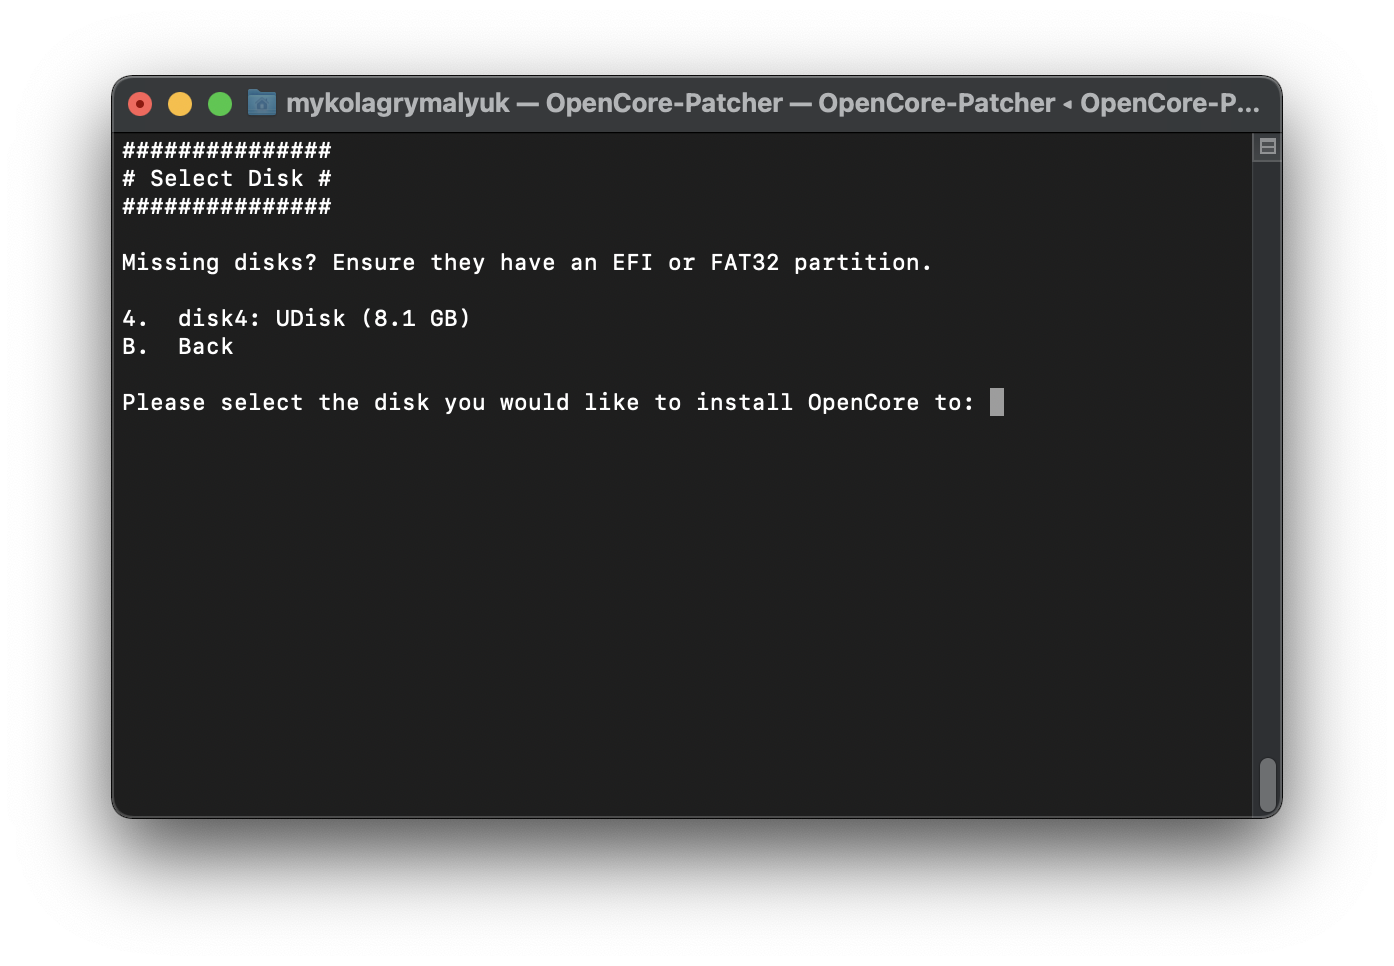This screenshot has height=966, width=1394.
Task: Click the word 'OpenCore' in the prompt
Action: [863, 403]
